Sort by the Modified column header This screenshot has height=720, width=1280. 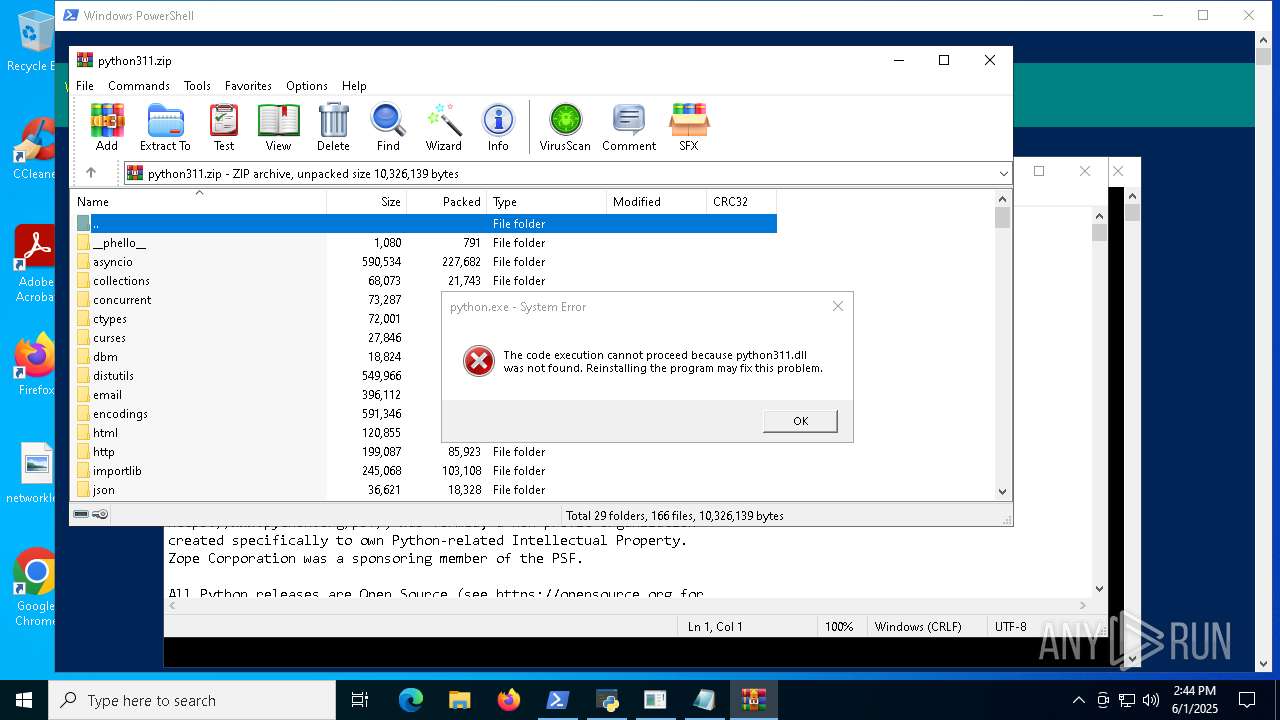click(656, 201)
